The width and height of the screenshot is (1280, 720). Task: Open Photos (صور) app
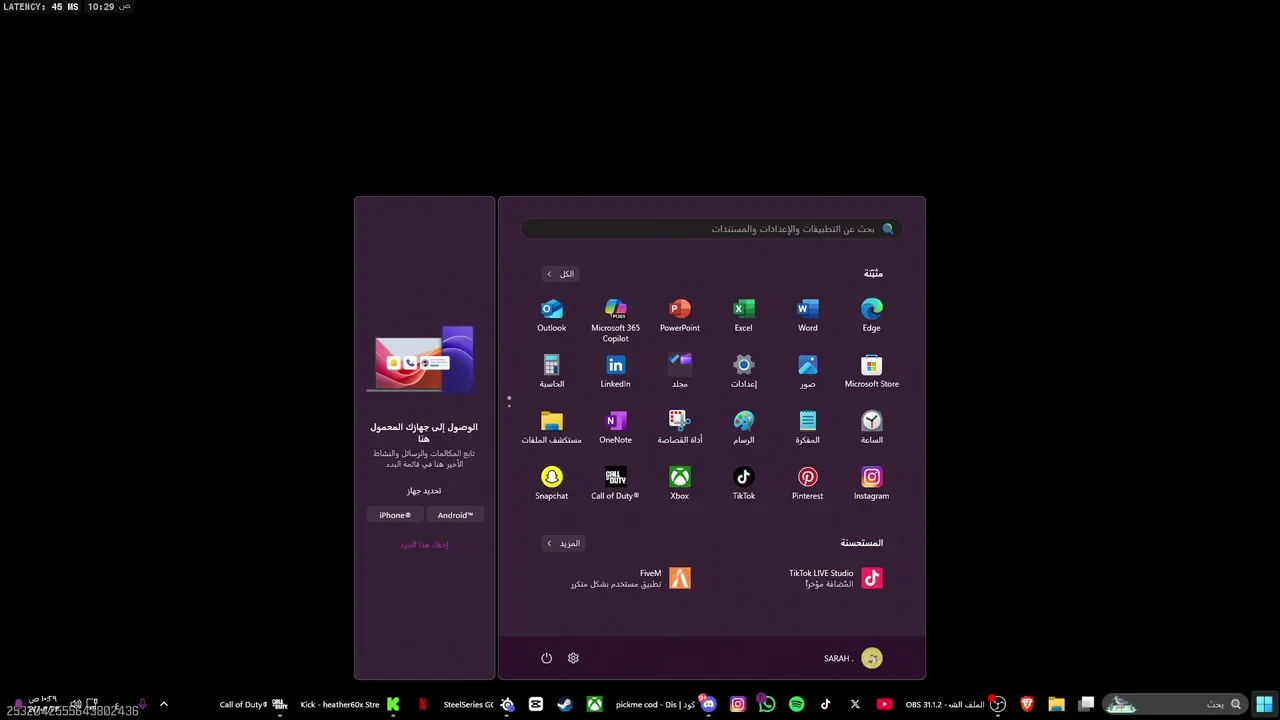point(808,371)
